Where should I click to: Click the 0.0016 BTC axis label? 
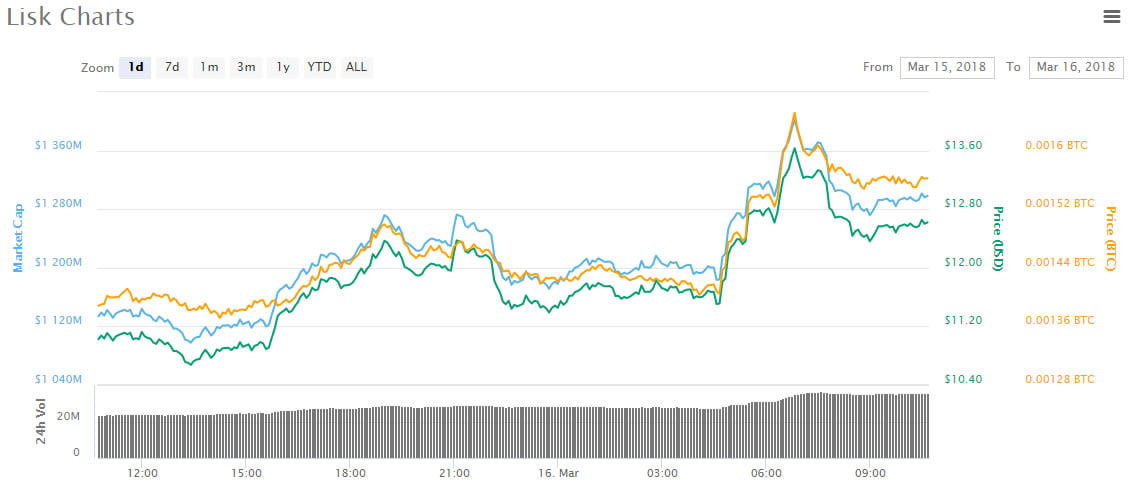point(1056,145)
